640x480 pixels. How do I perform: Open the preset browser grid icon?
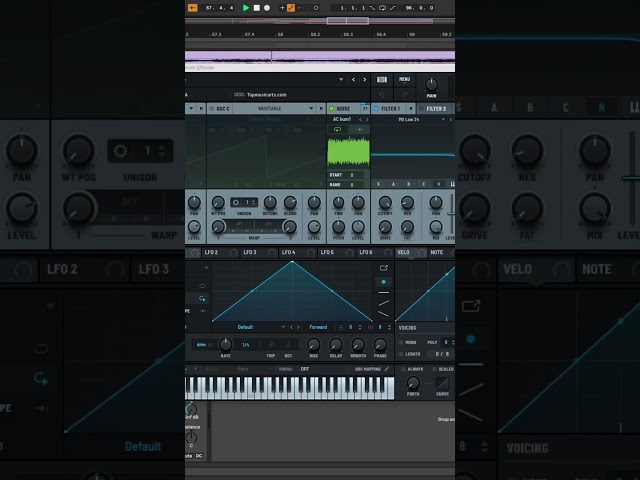[382, 79]
